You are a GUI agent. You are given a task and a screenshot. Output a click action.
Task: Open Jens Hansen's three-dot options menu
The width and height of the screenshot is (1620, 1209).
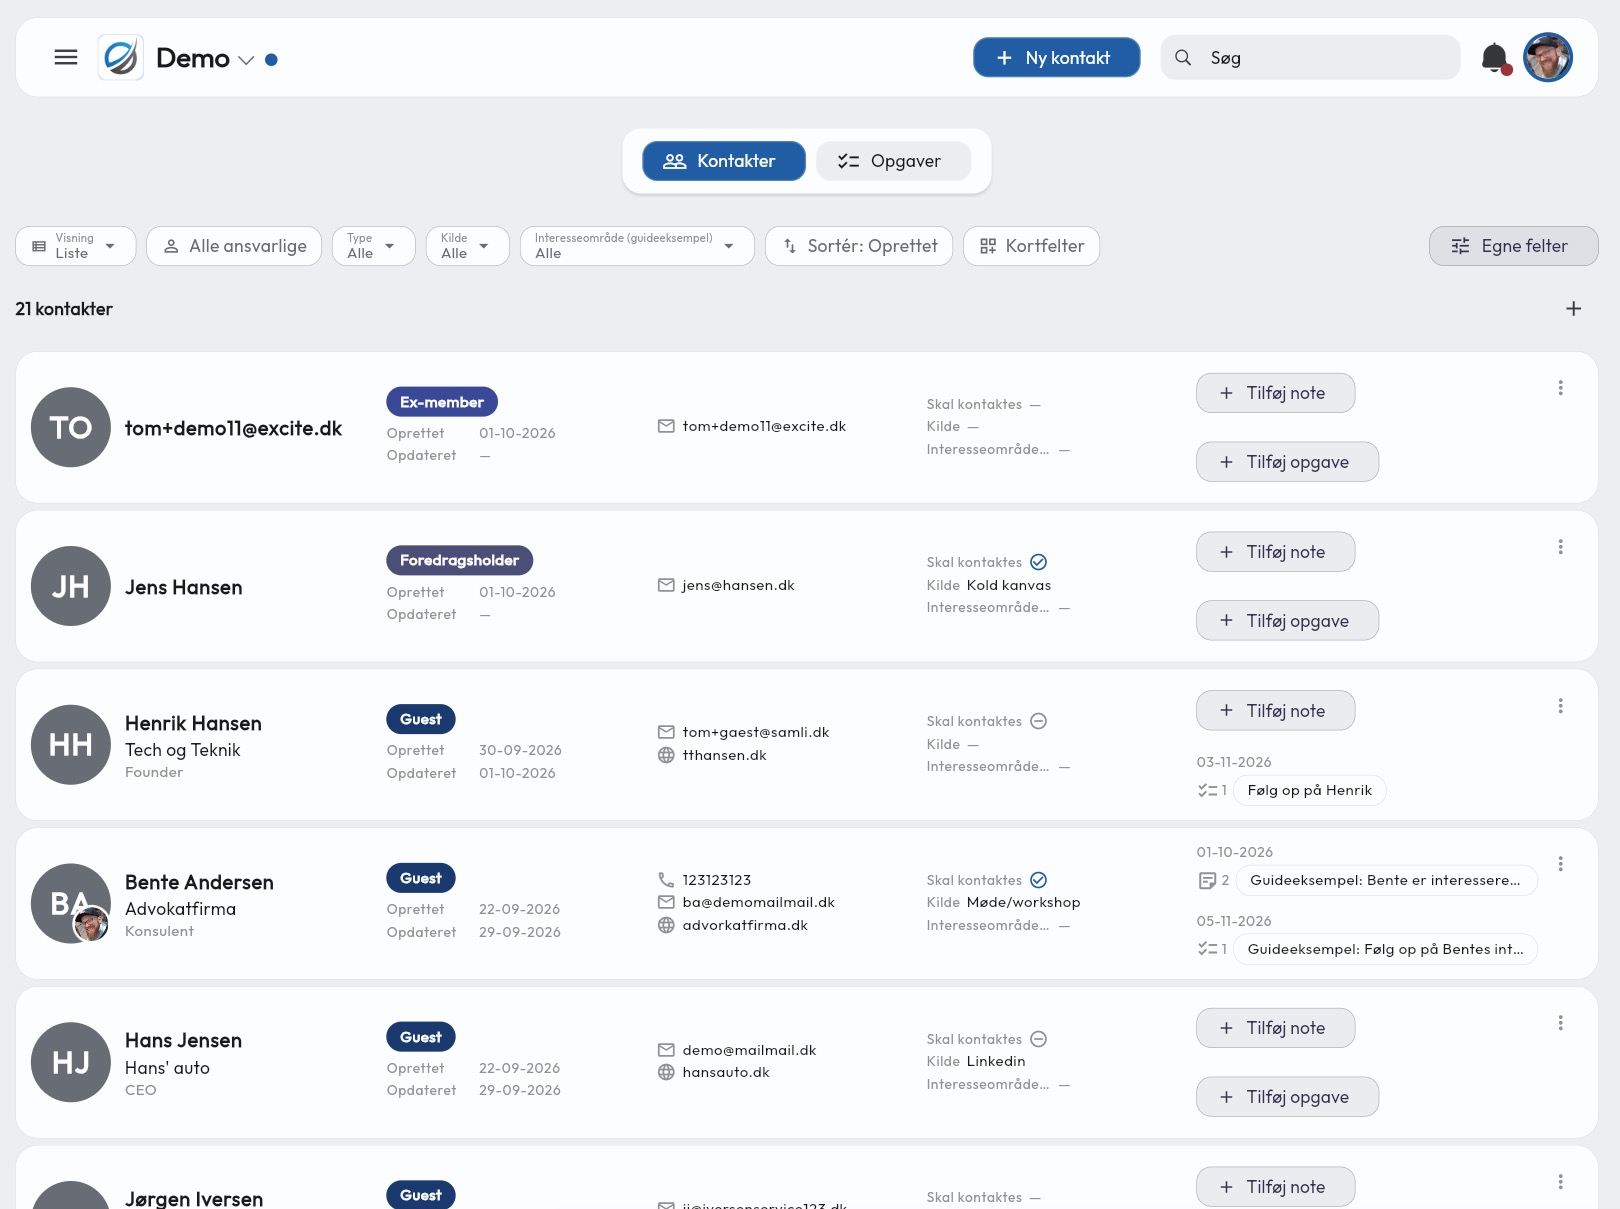tap(1560, 547)
